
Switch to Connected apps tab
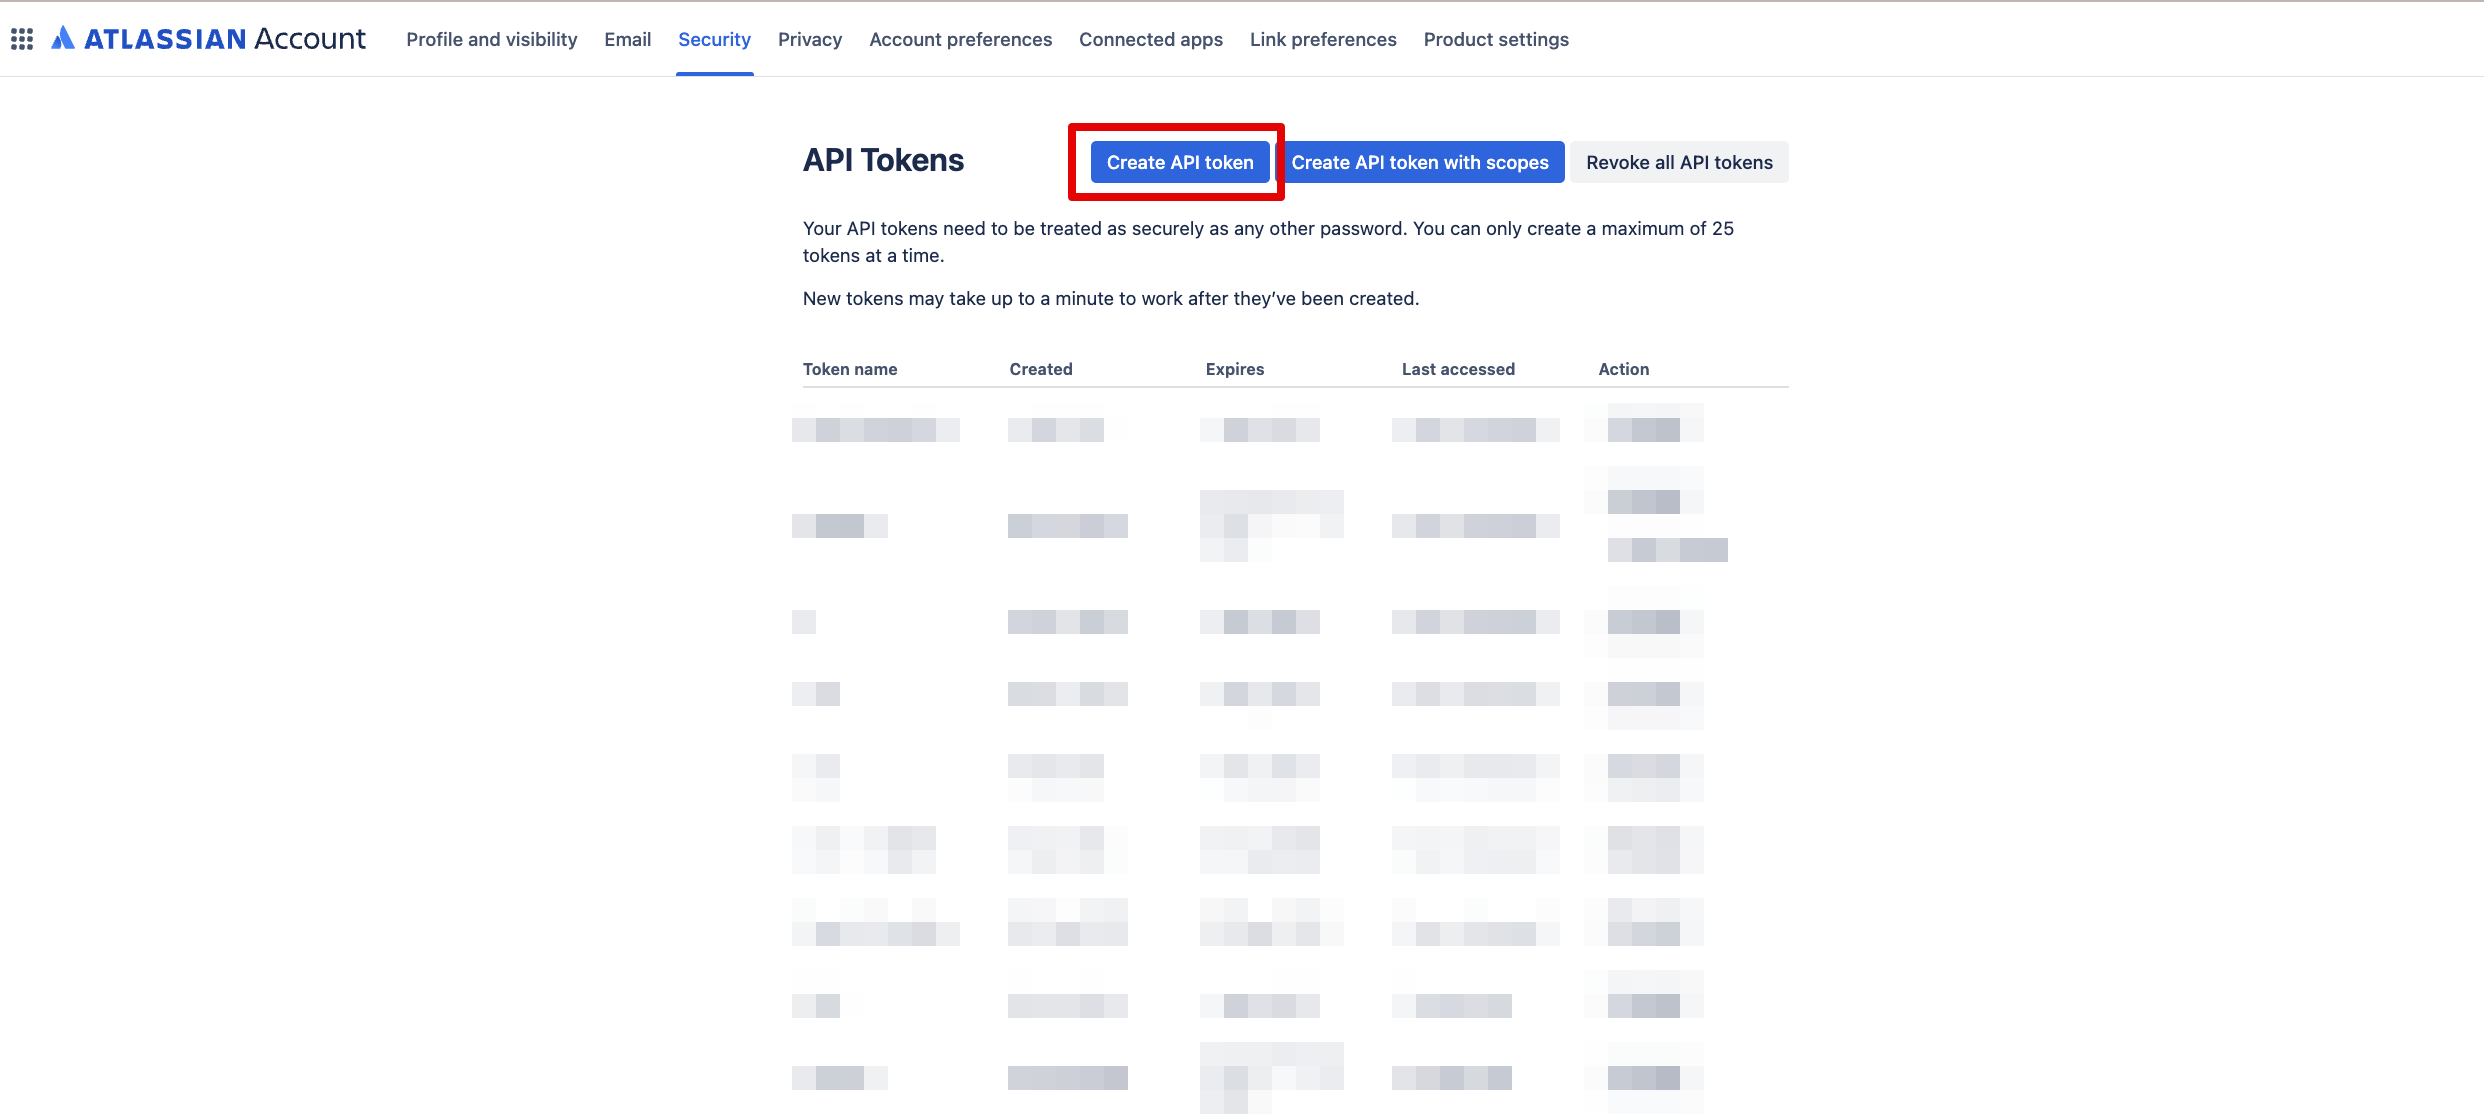pyautogui.click(x=1150, y=39)
